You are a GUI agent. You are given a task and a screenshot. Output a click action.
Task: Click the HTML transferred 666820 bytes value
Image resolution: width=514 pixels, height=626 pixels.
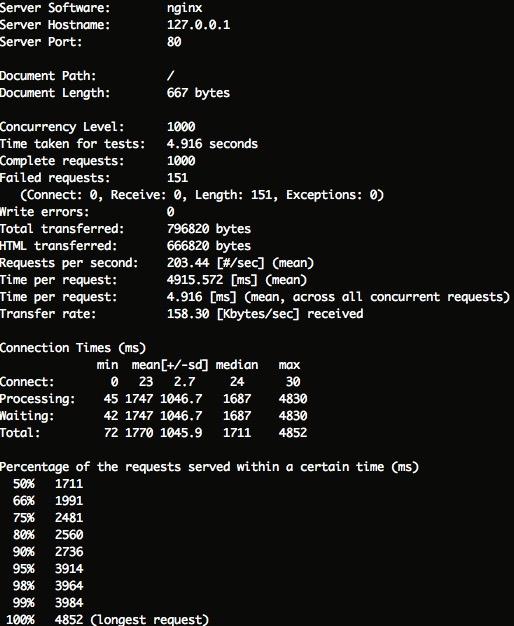pyautogui.click(x=209, y=246)
